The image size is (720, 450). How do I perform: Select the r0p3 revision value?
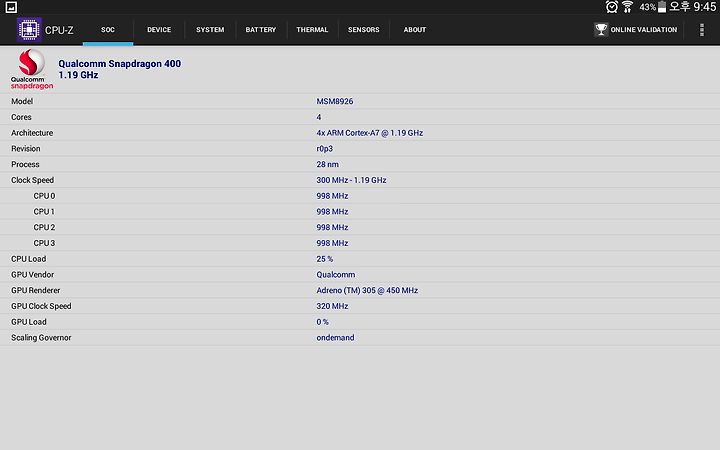coord(325,149)
